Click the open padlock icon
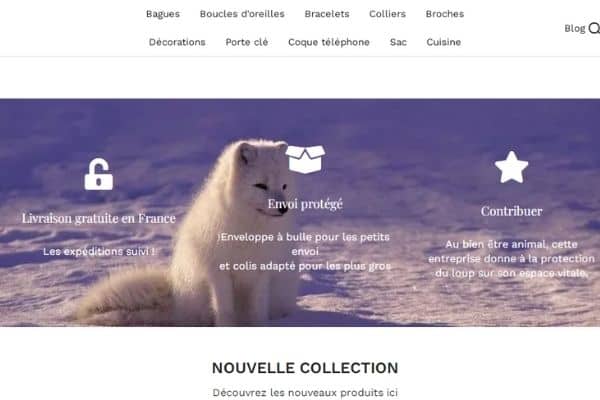The image size is (600, 400). point(99,174)
